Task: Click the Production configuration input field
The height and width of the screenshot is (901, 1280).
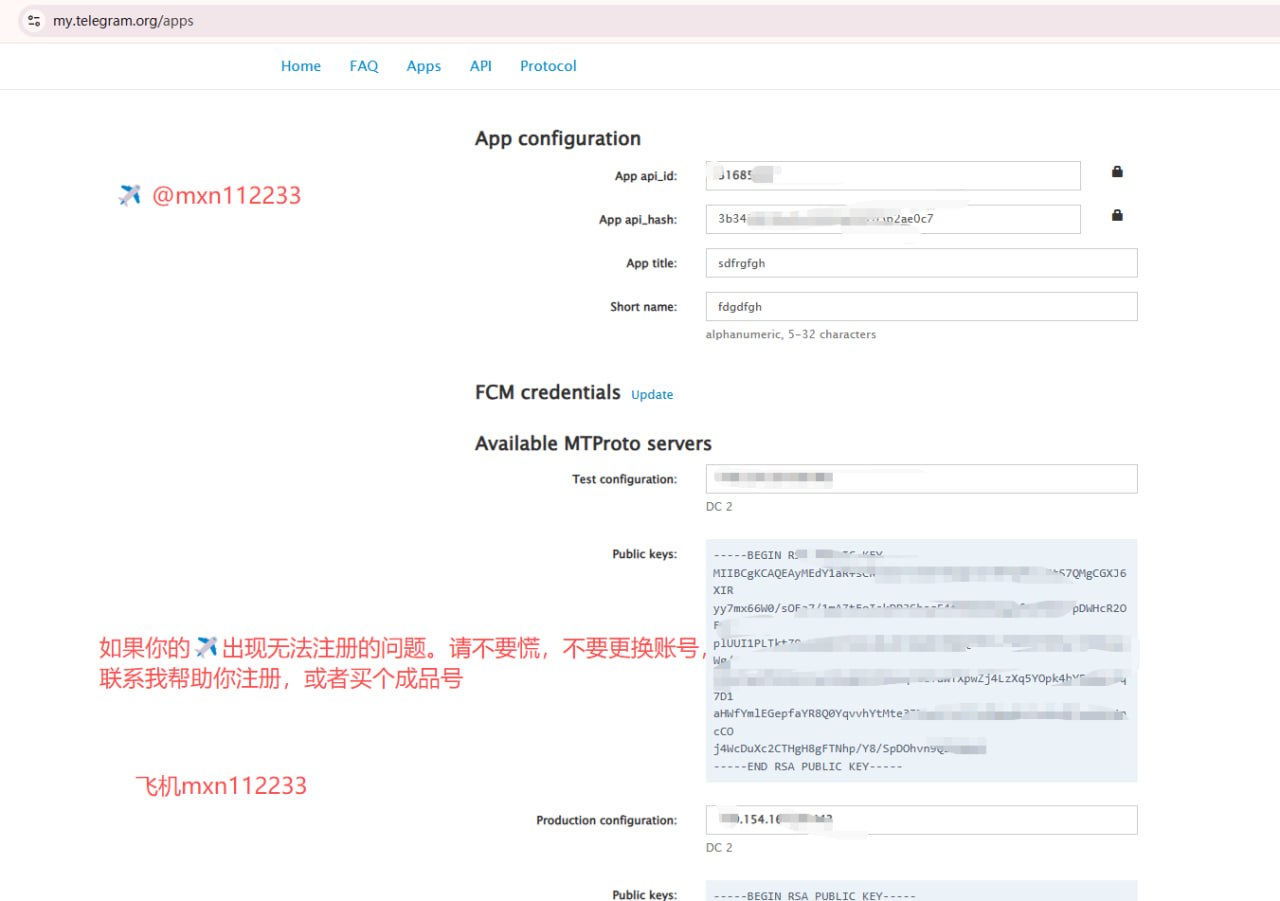Action: tap(920, 819)
